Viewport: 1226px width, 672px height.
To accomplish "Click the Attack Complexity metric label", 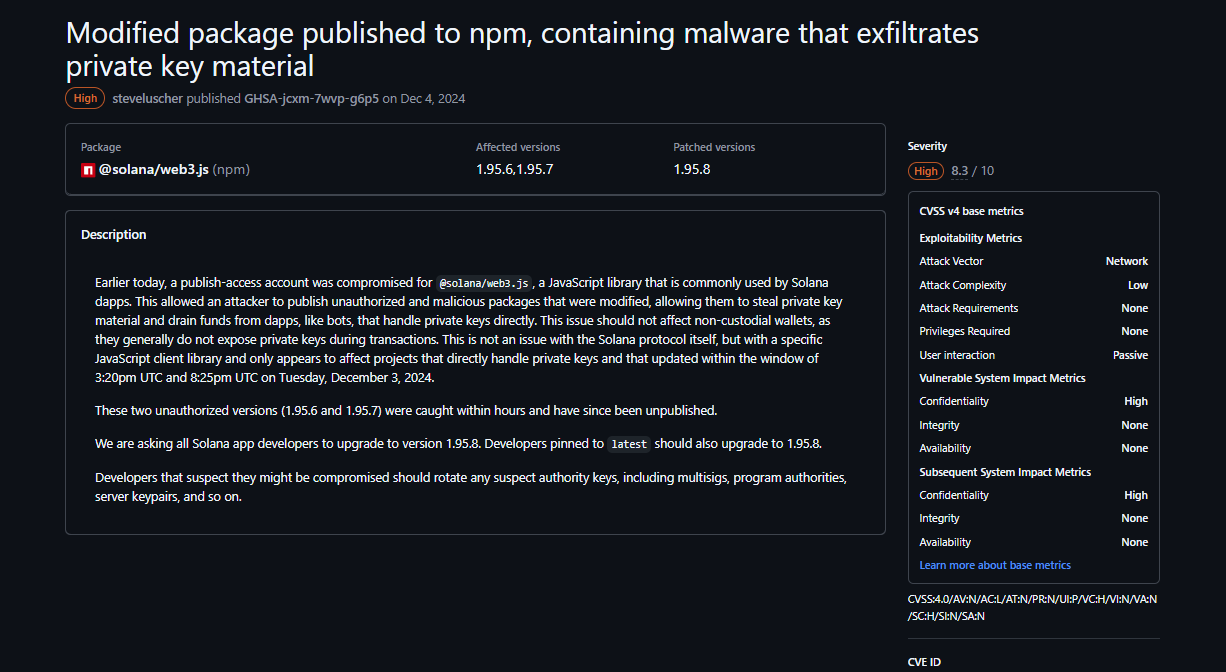I will pos(963,285).
